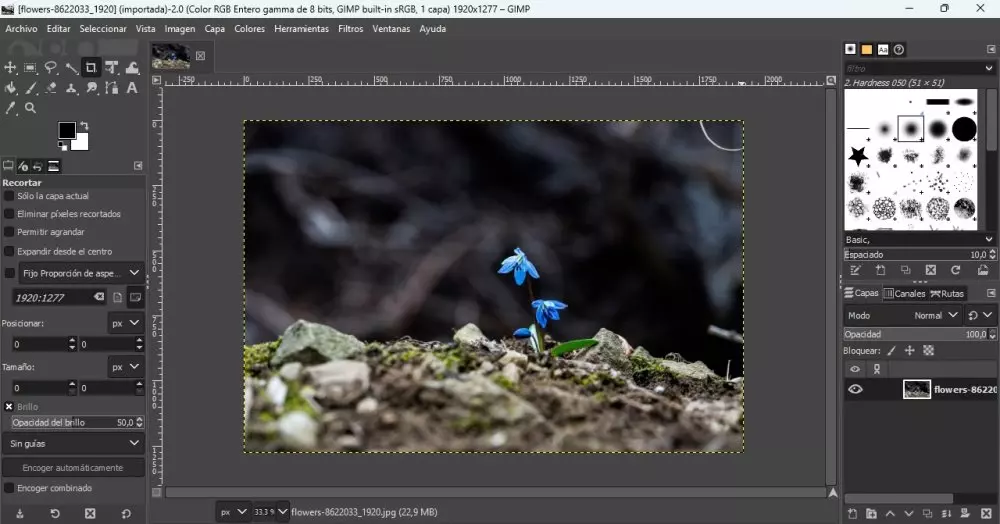
Task: Open the Tamaño px unit dropdown
Action: click(125, 367)
